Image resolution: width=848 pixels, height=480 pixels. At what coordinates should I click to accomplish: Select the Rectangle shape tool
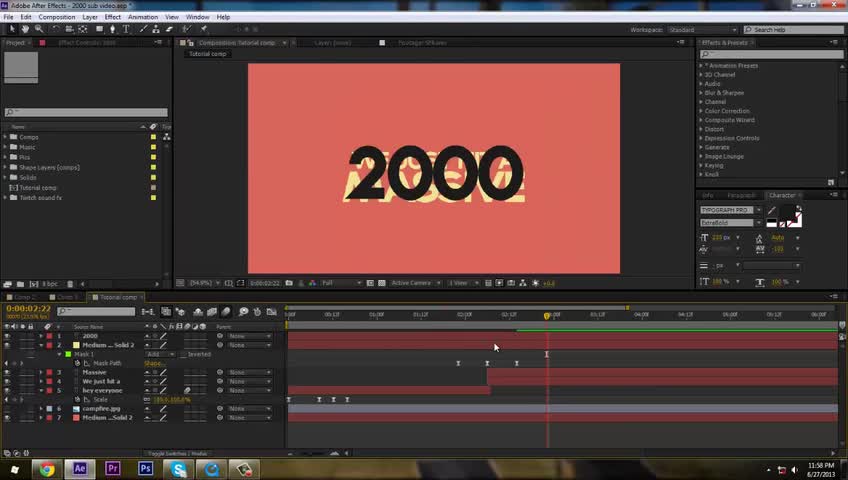point(100,29)
